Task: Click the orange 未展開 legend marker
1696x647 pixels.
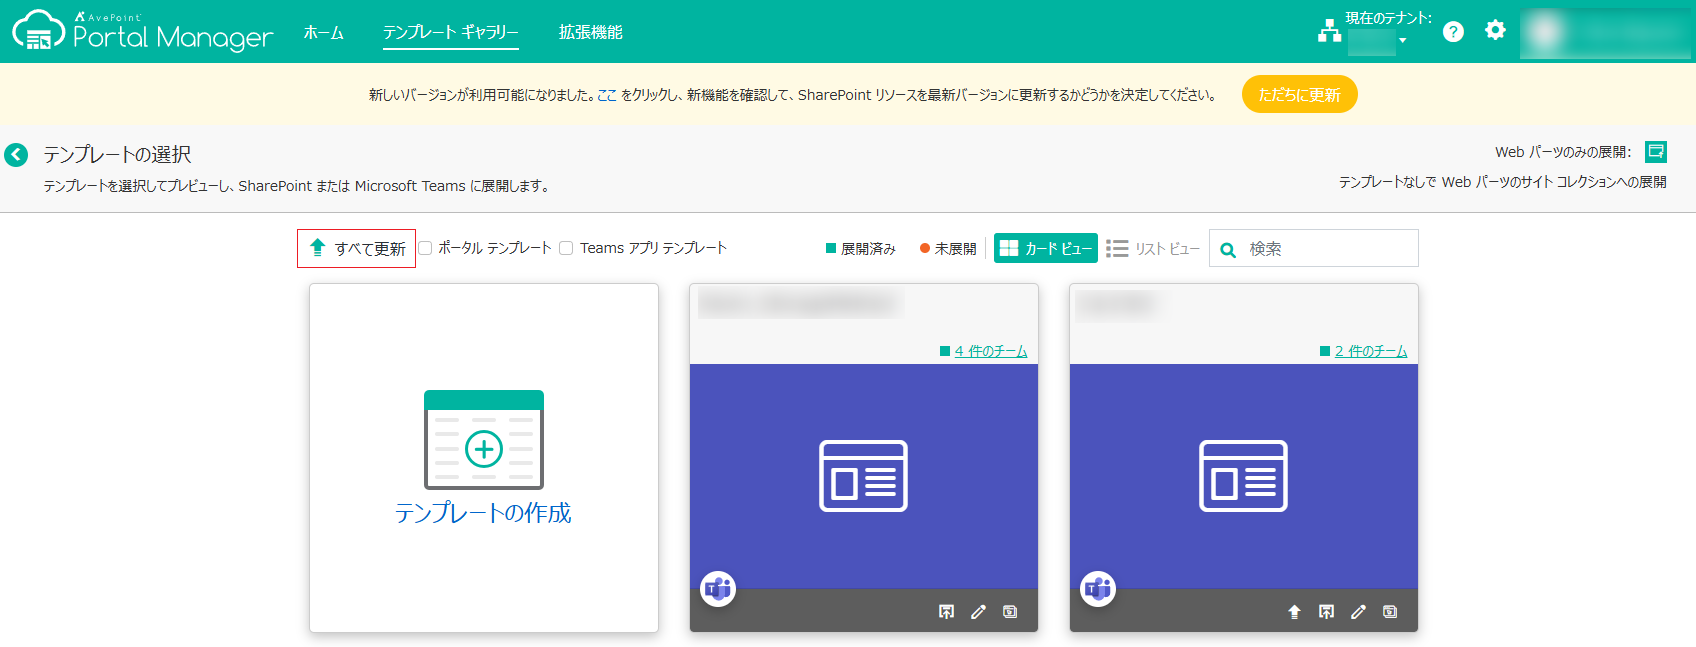Action: pyautogui.click(x=925, y=248)
